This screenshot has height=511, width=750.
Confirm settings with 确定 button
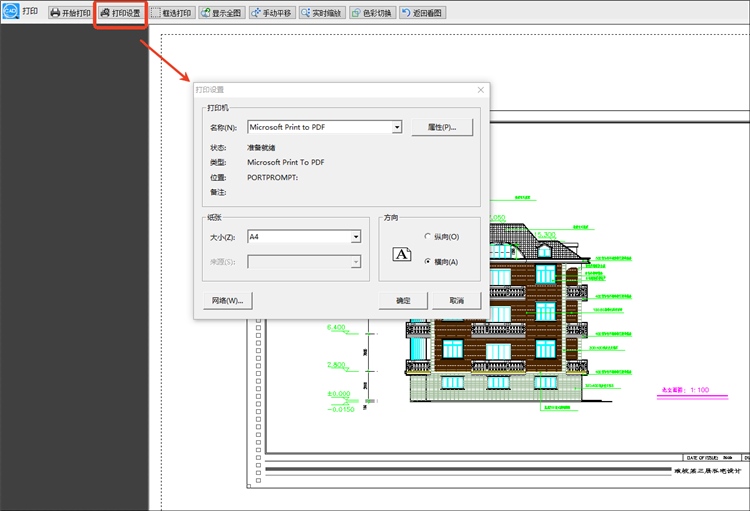[403, 300]
